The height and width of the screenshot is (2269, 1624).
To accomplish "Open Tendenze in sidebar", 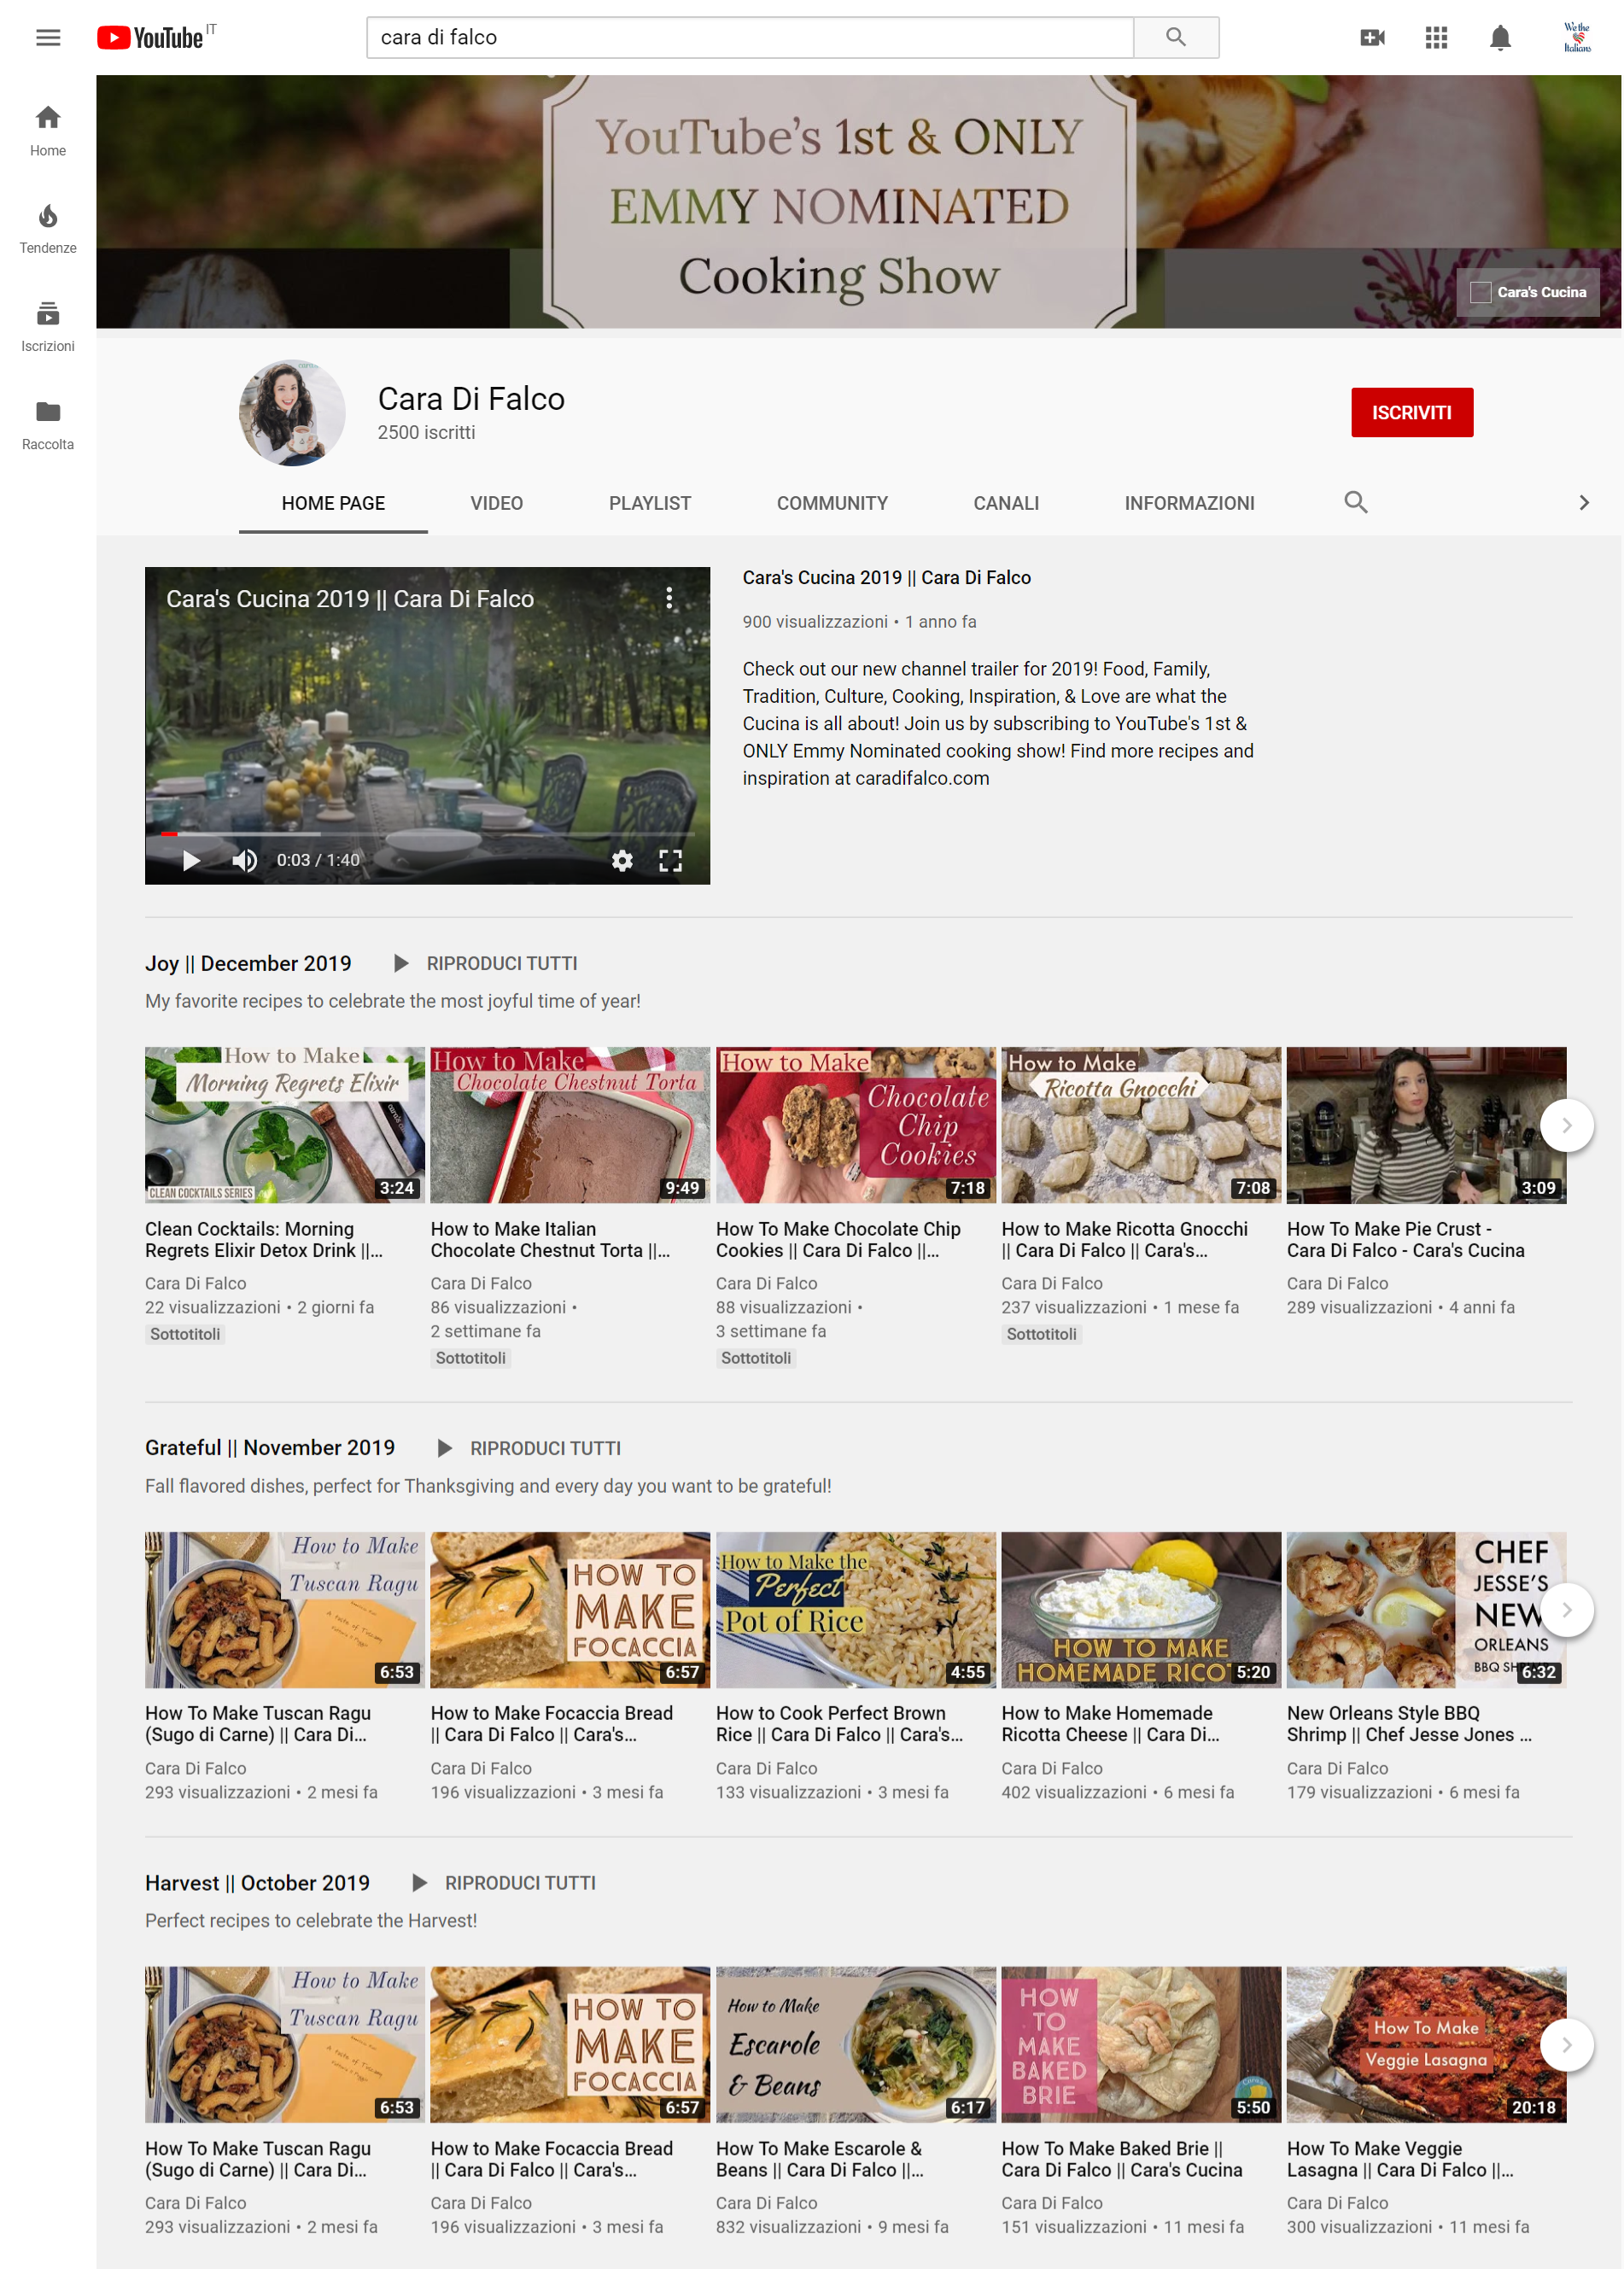I will pos(48,229).
